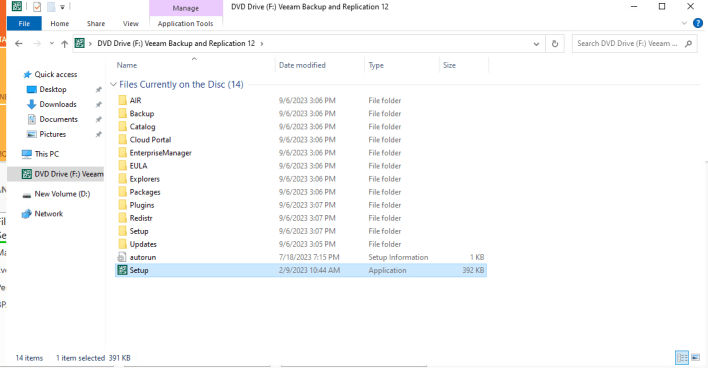Switch to Large icons view layout

[695, 358]
